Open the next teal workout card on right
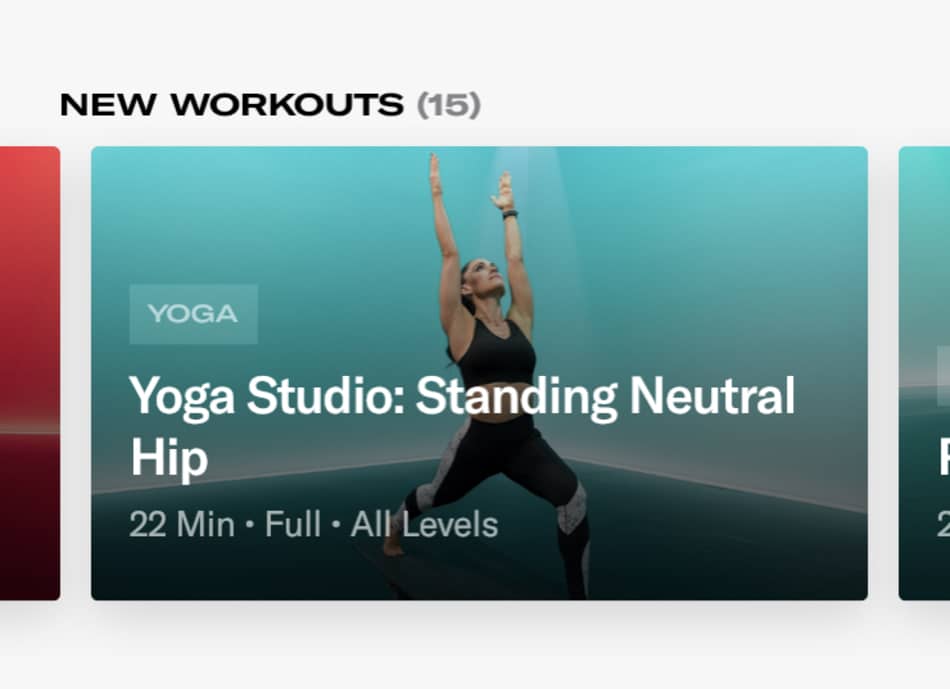Image resolution: width=950 pixels, height=689 pixels. point(925,373)
